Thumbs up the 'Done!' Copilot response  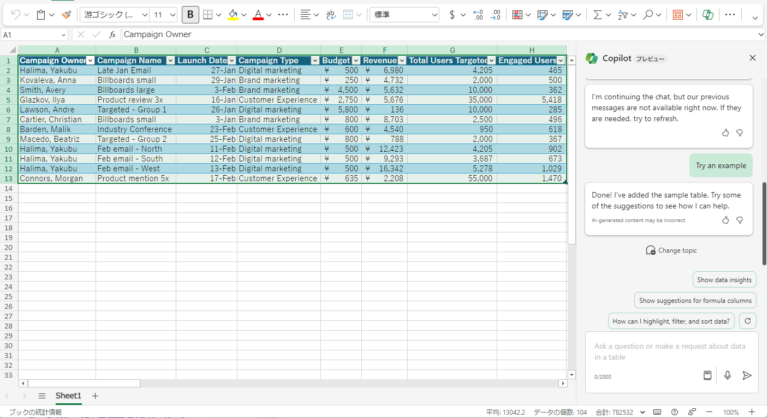coord(725,226)
